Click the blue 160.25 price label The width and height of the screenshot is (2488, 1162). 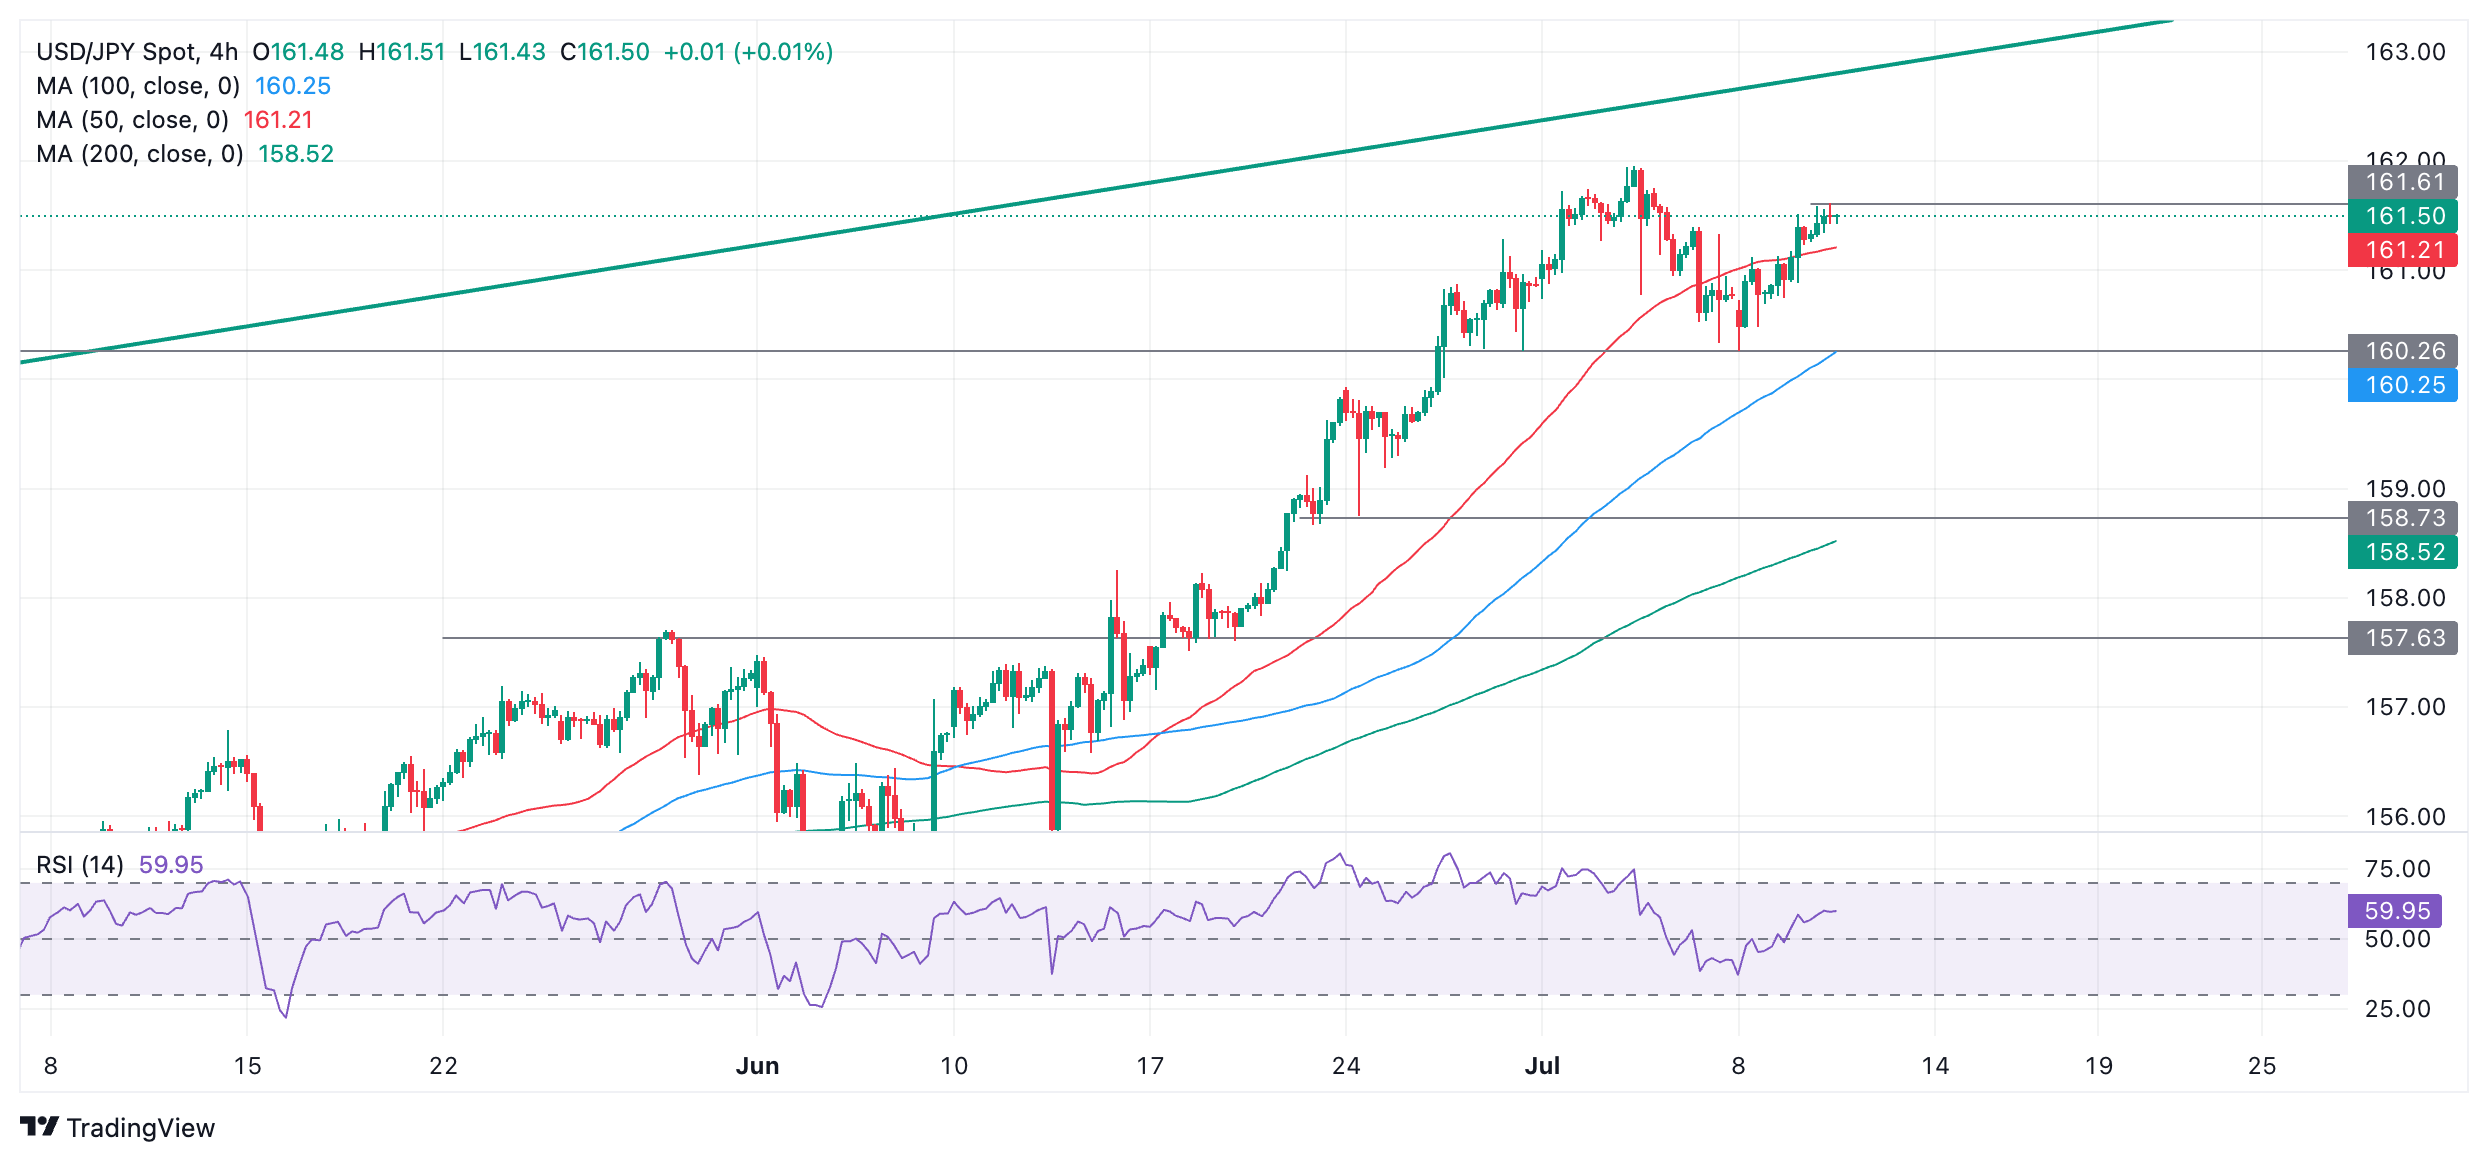[2402, 385]
